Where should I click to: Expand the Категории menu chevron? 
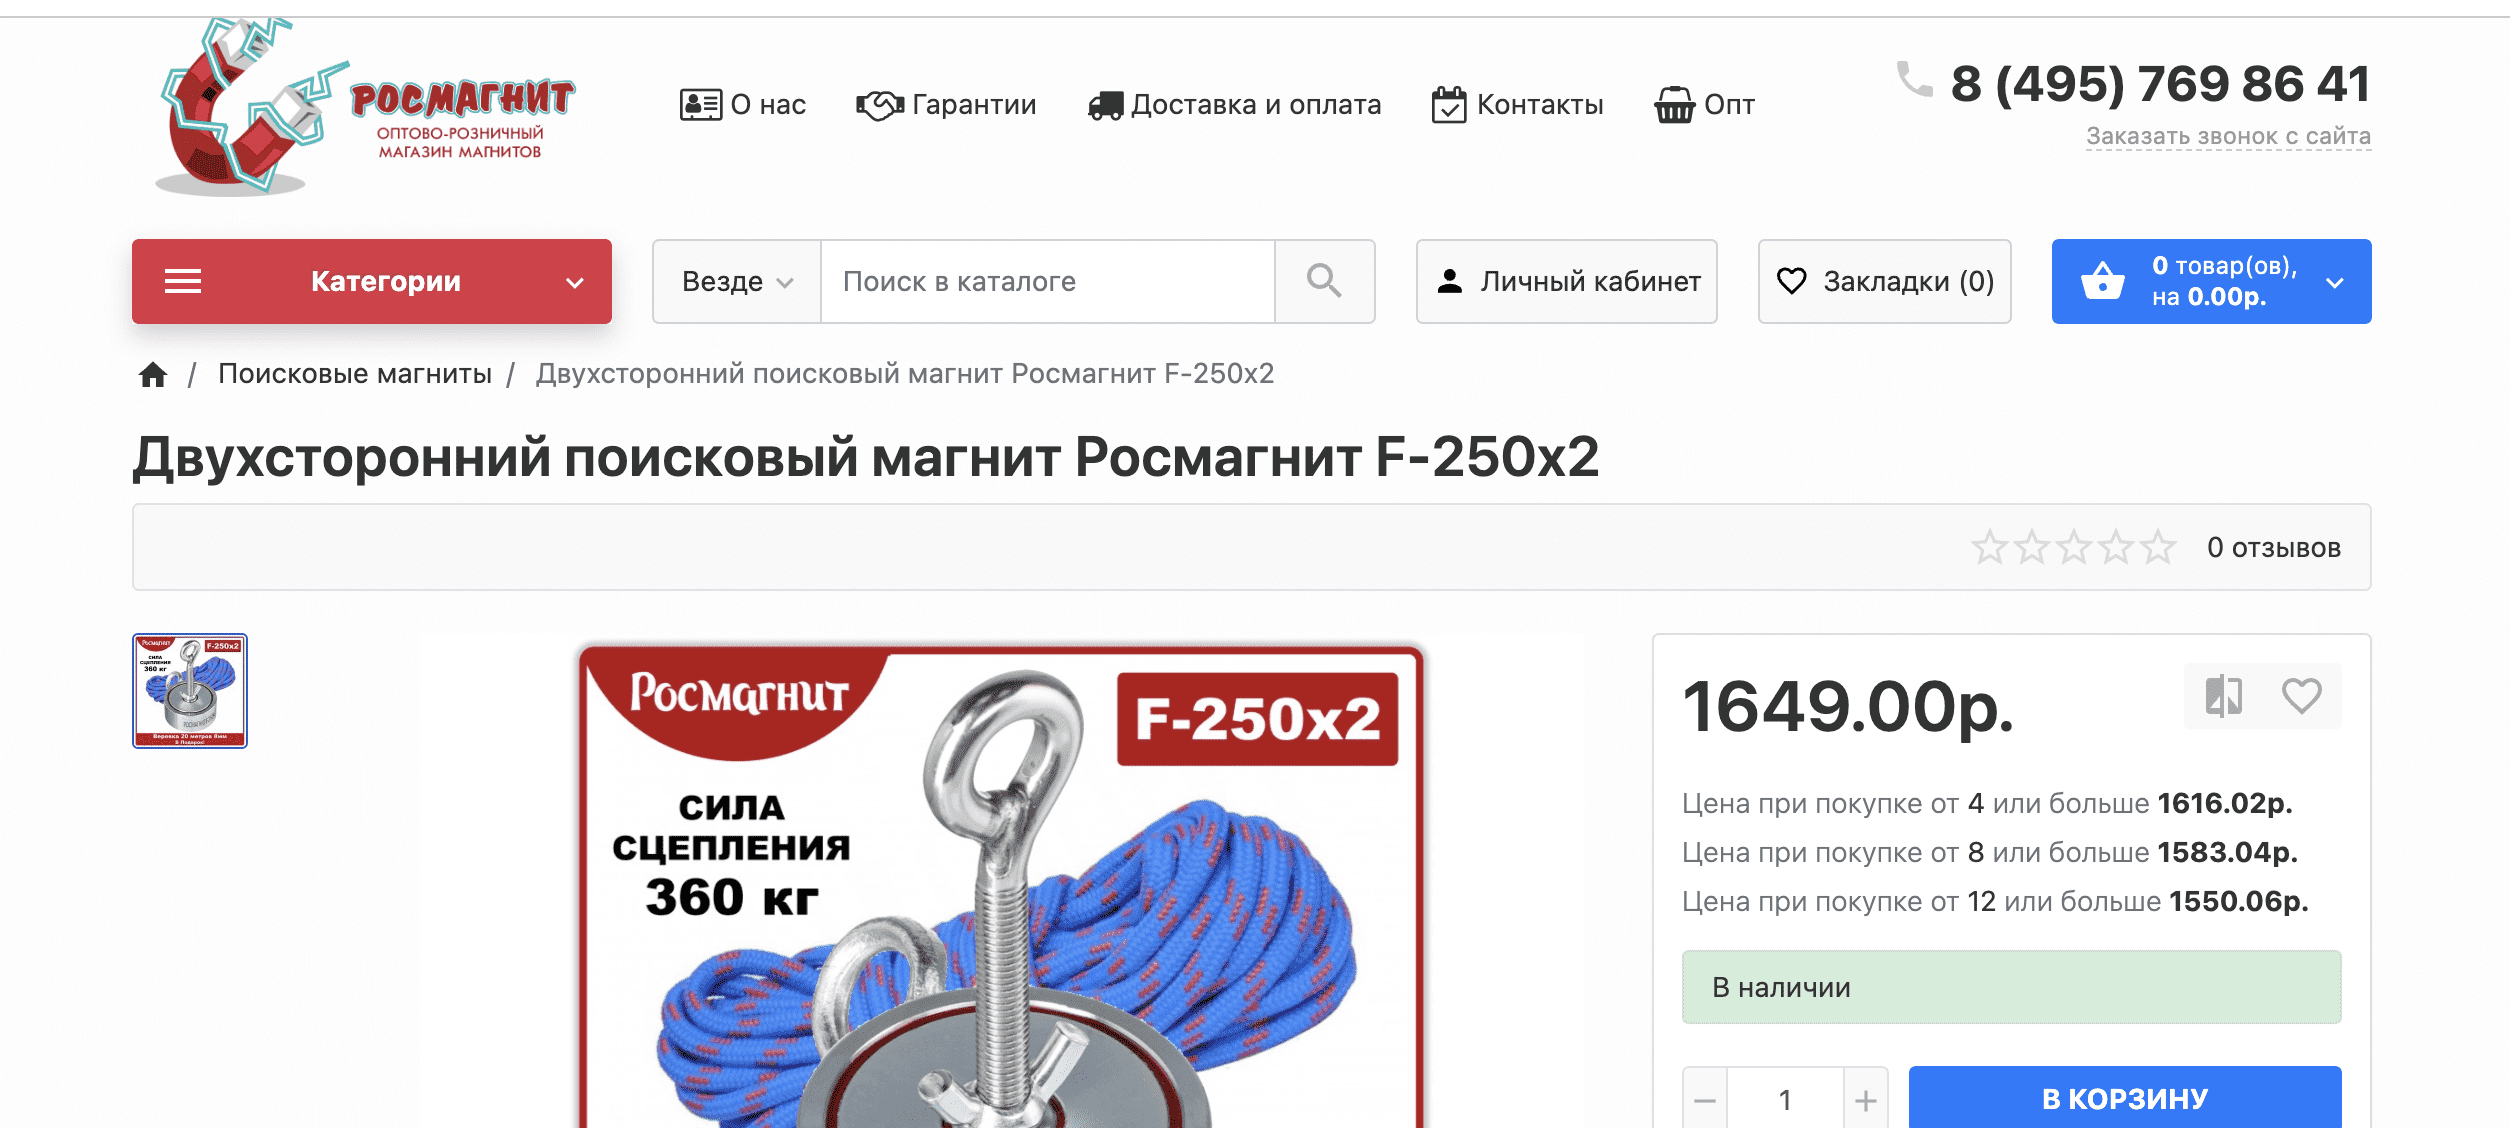[x=575, y=283]
